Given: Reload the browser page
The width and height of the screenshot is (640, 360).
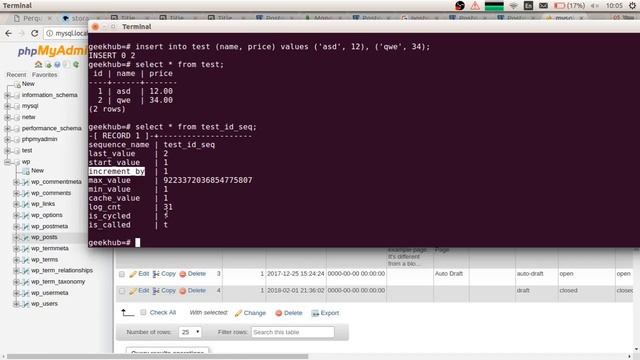Looking at the screenshot, I should 35,33.
